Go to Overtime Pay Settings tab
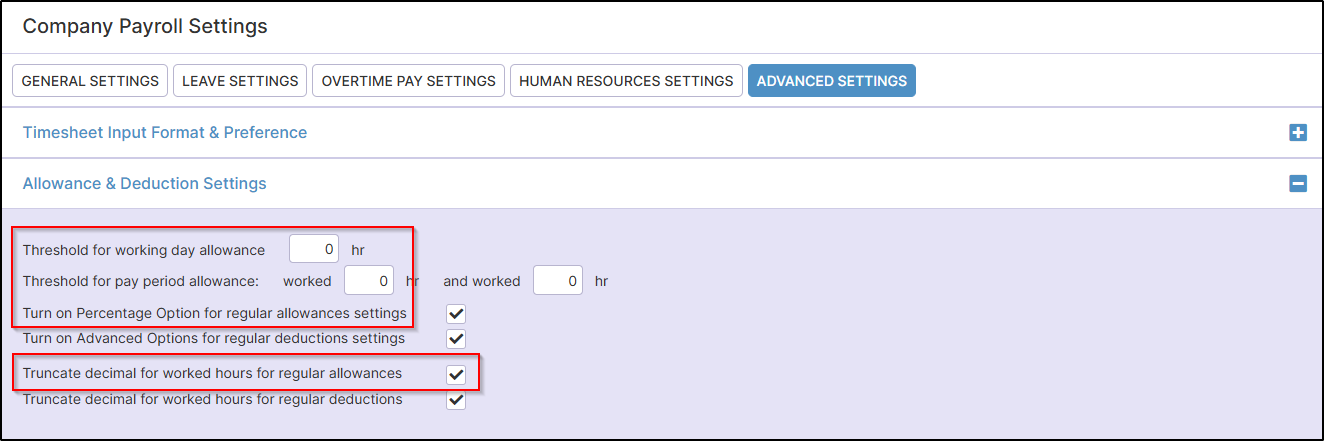 408,81
